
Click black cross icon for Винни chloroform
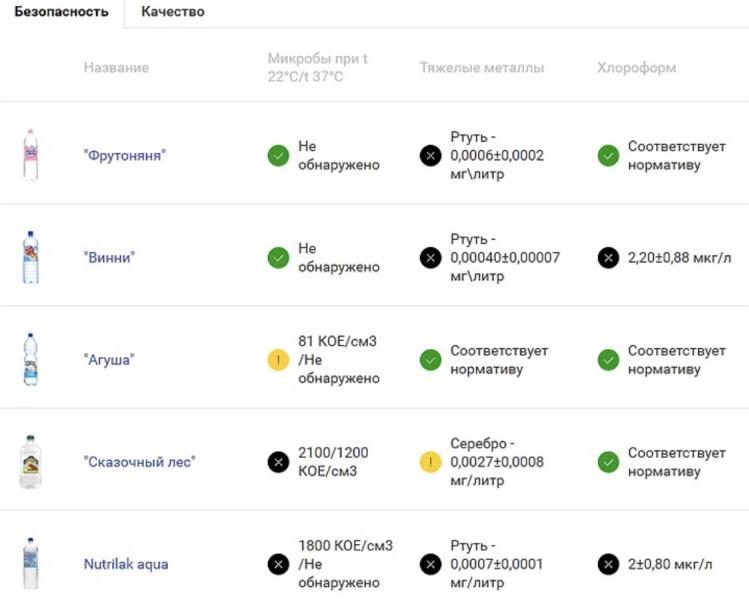[x=608, y=258]
